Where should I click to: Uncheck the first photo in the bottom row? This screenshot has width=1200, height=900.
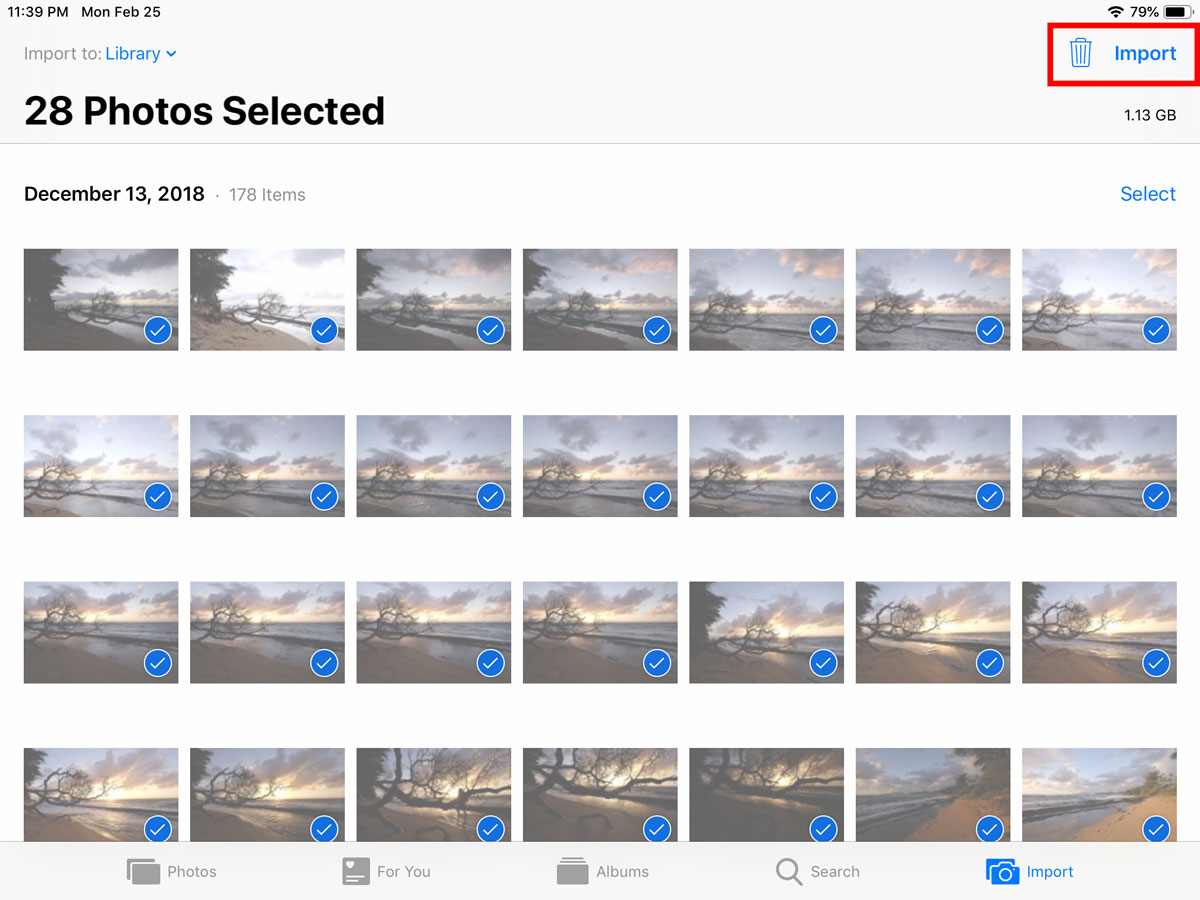[x=157, y=828]
